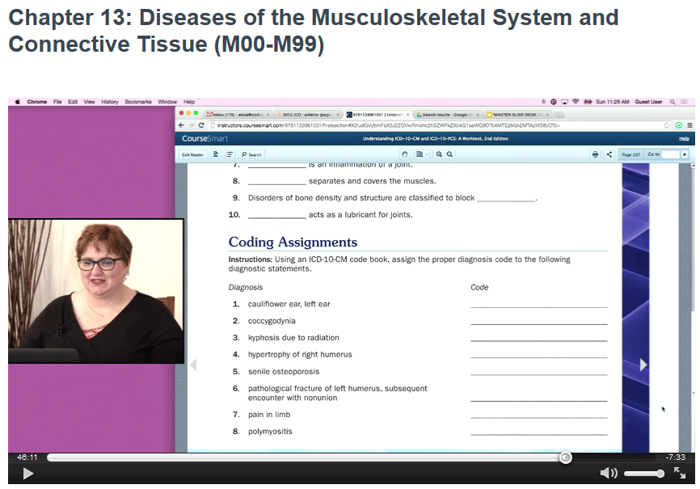
Task: Click the Exit Reader button
Action: [x=193, y=155]
